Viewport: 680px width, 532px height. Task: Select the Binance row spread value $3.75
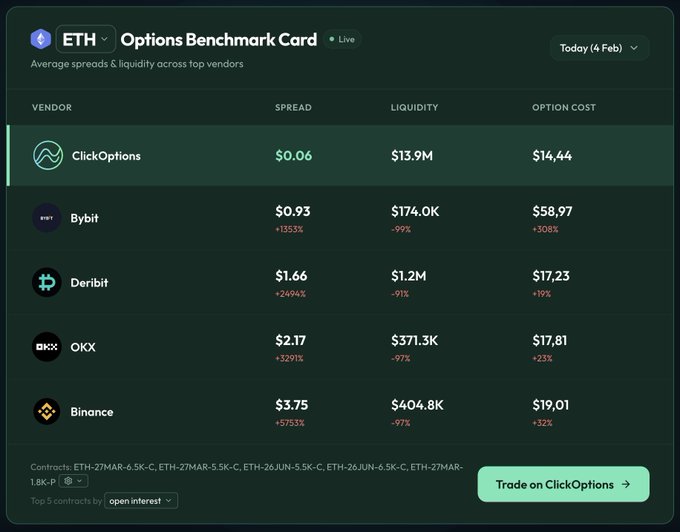coord(292,405)
